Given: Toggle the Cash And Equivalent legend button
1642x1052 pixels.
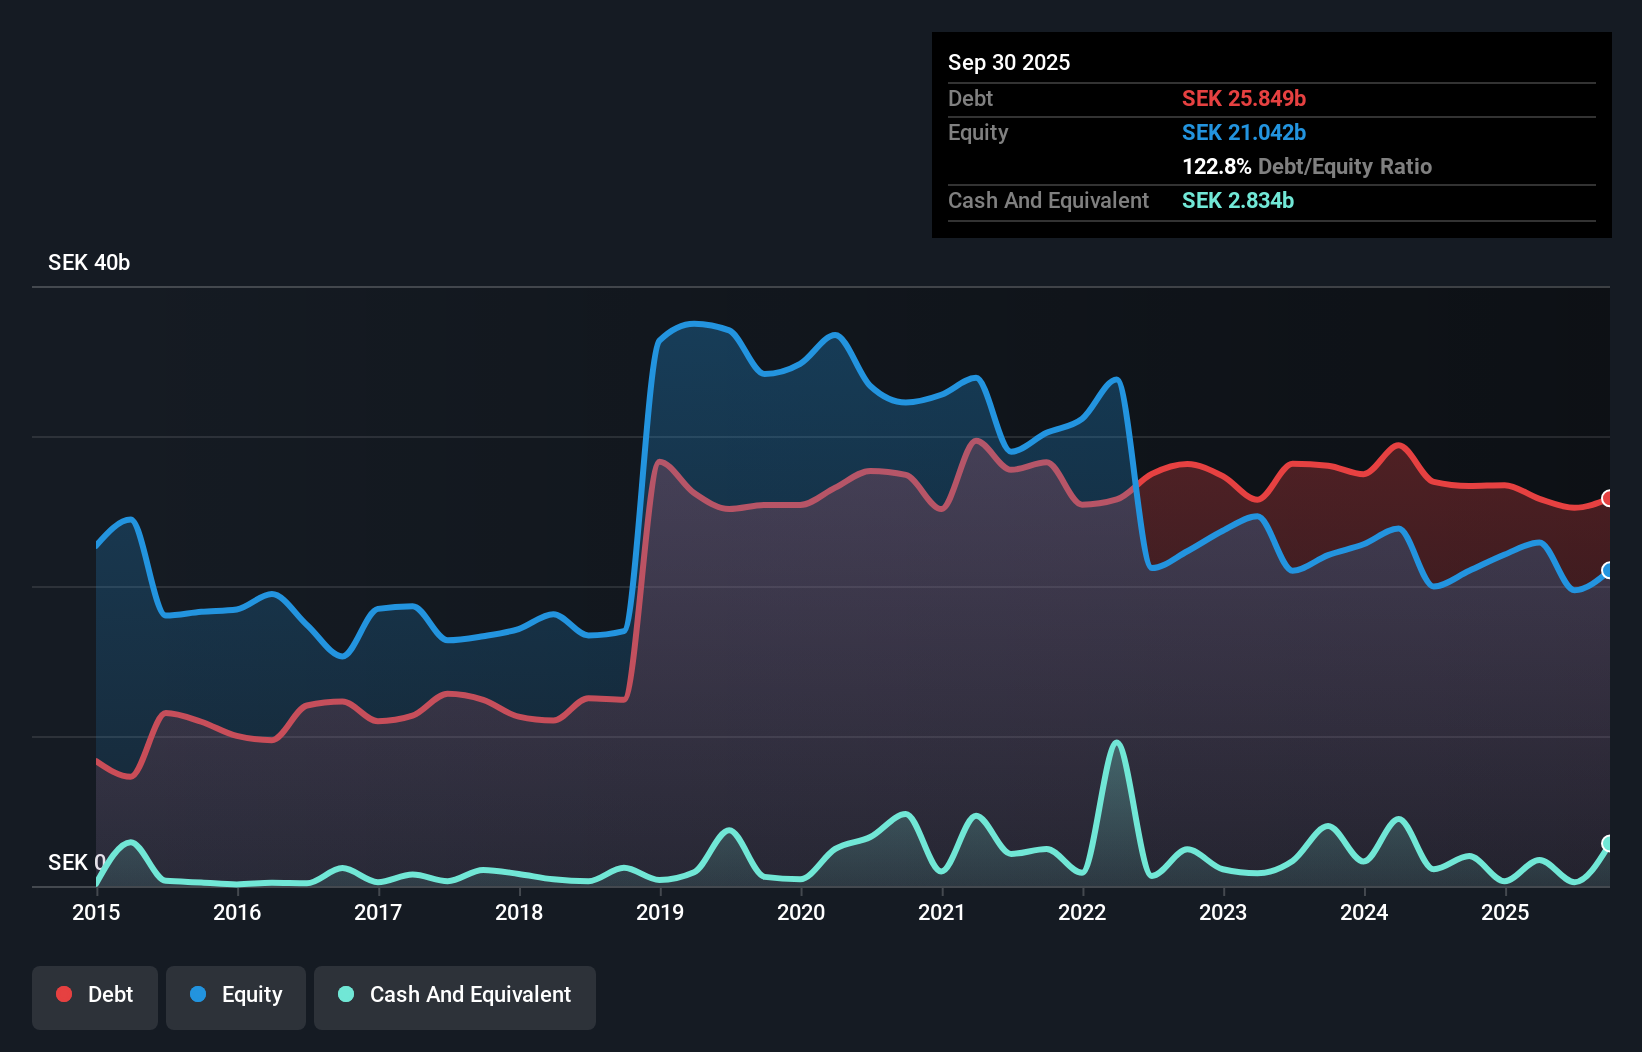Looking at the screenshot, I should (x=455, y=997).
